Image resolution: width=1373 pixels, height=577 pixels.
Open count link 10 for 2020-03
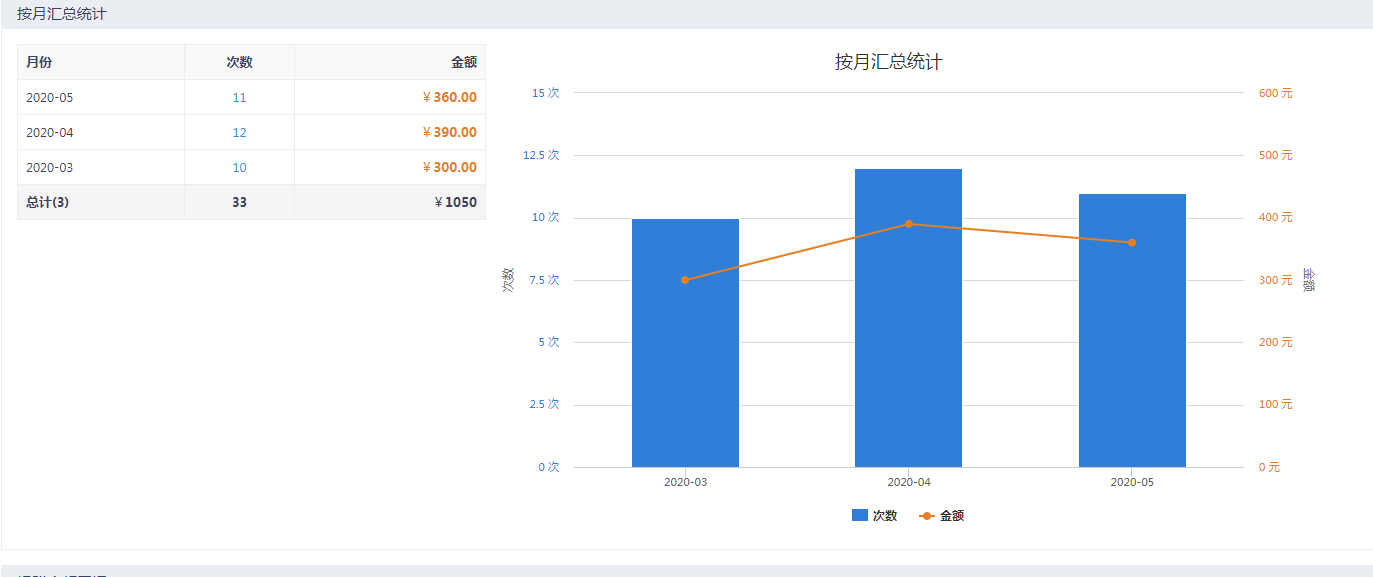239,168
